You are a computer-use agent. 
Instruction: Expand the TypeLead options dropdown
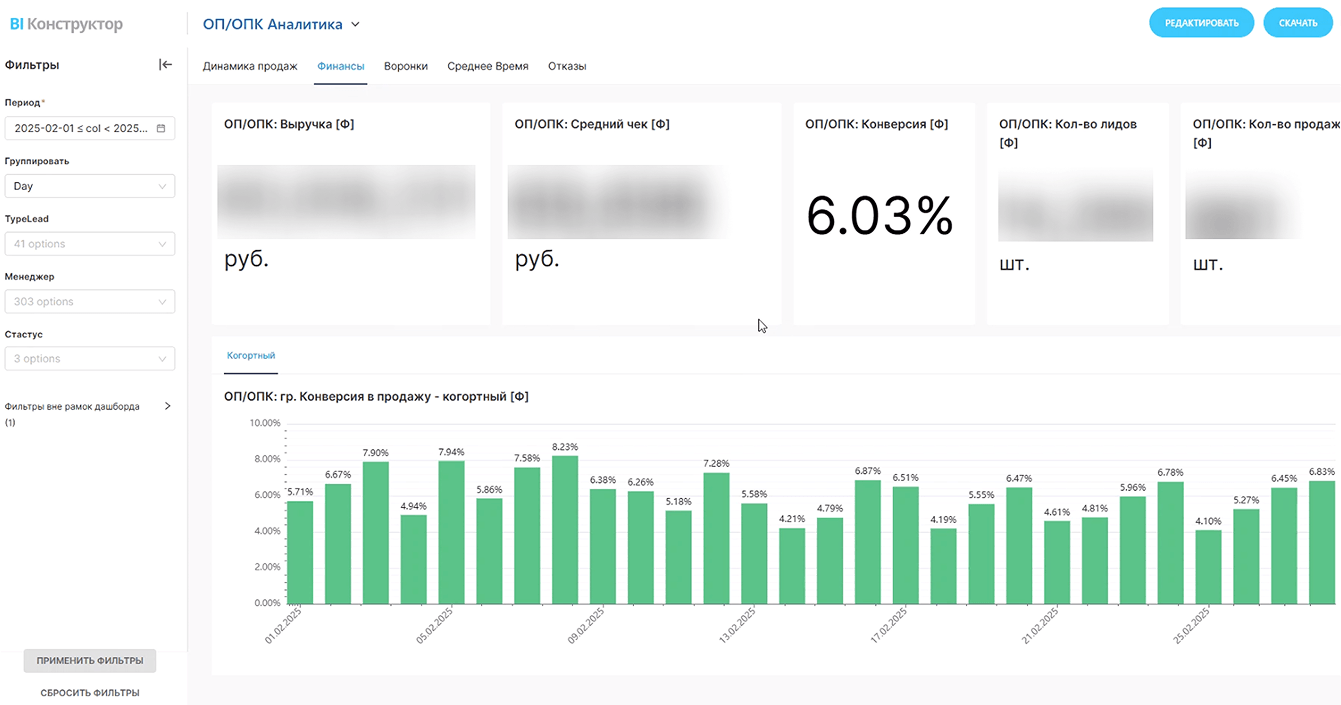(90, 244)
